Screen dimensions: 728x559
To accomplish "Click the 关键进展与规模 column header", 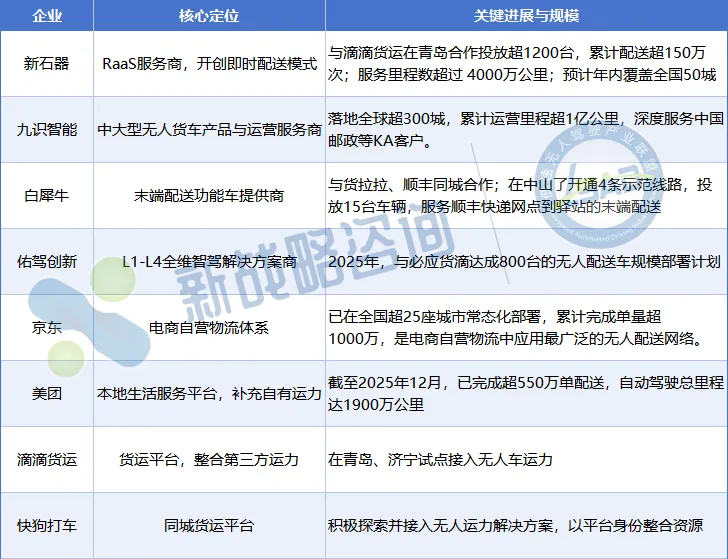I will 526,16.
